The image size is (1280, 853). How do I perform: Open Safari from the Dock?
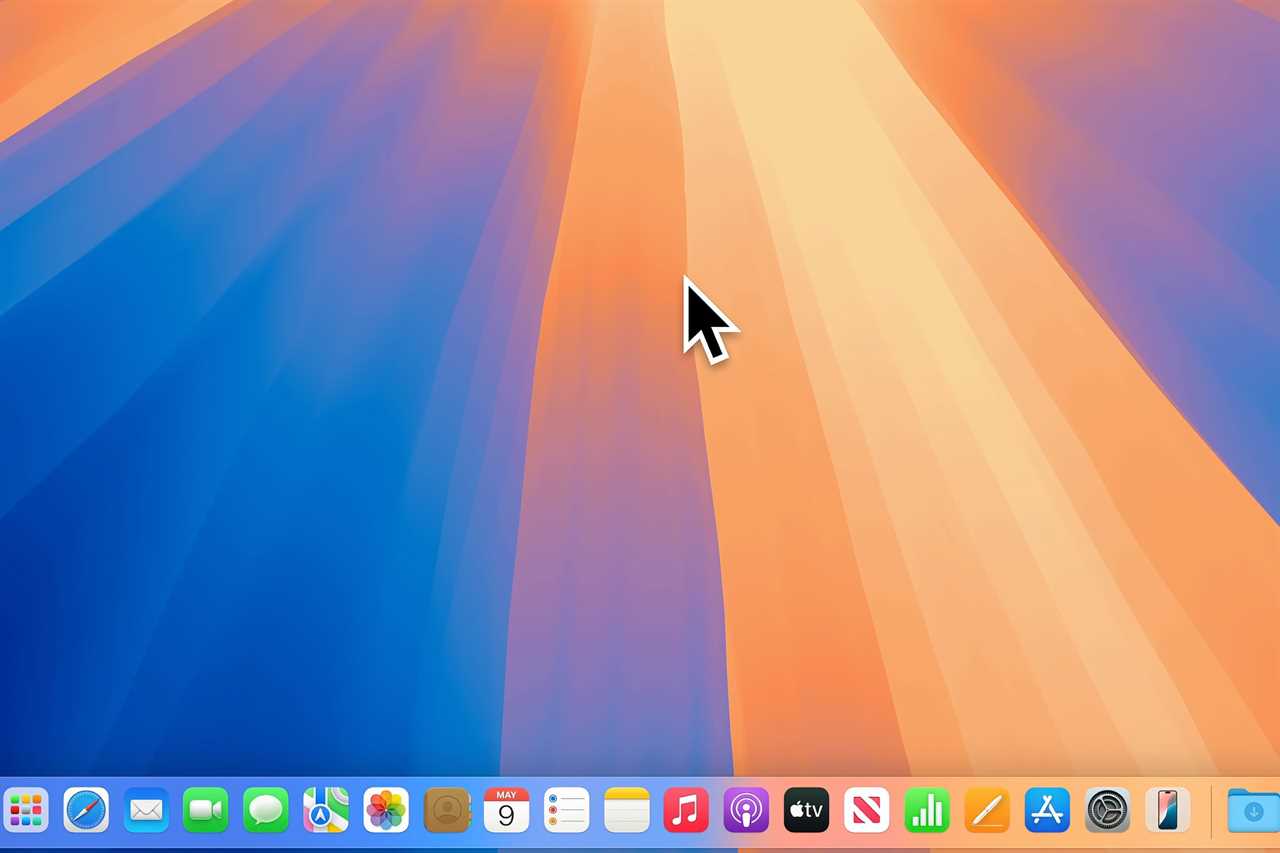[x=86, y=810]
